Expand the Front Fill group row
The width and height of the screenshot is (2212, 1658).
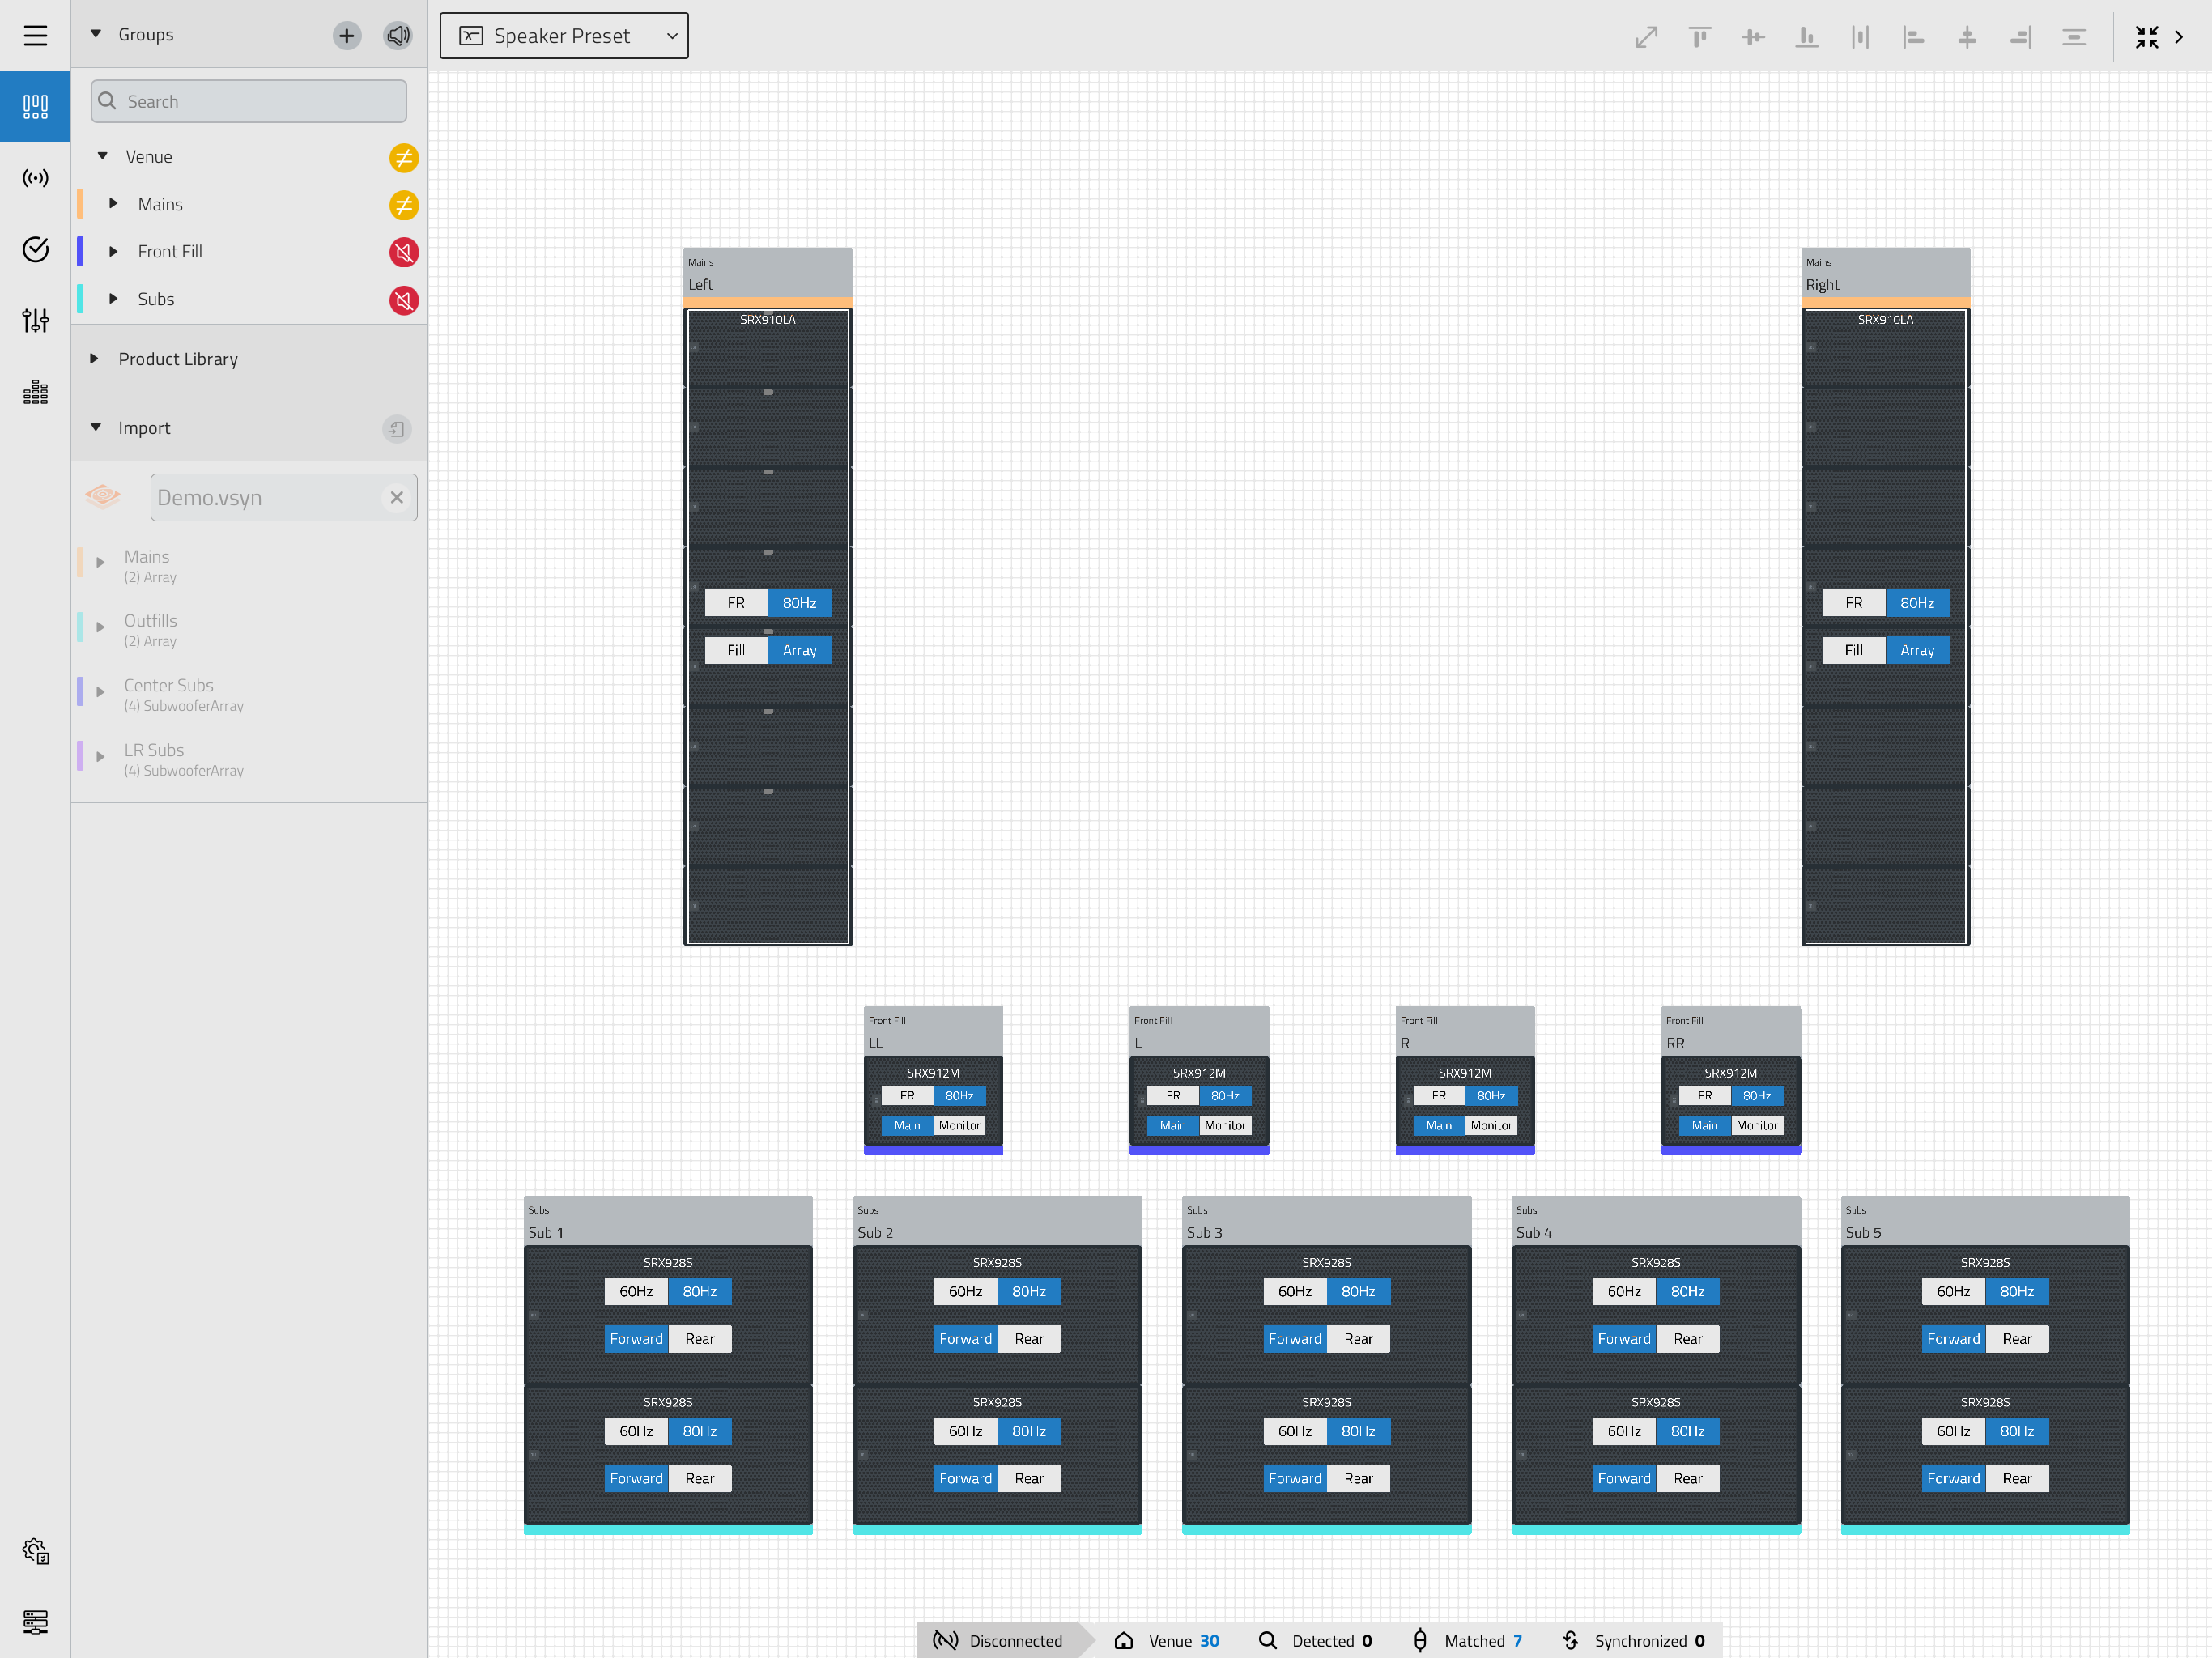[113, 251]
